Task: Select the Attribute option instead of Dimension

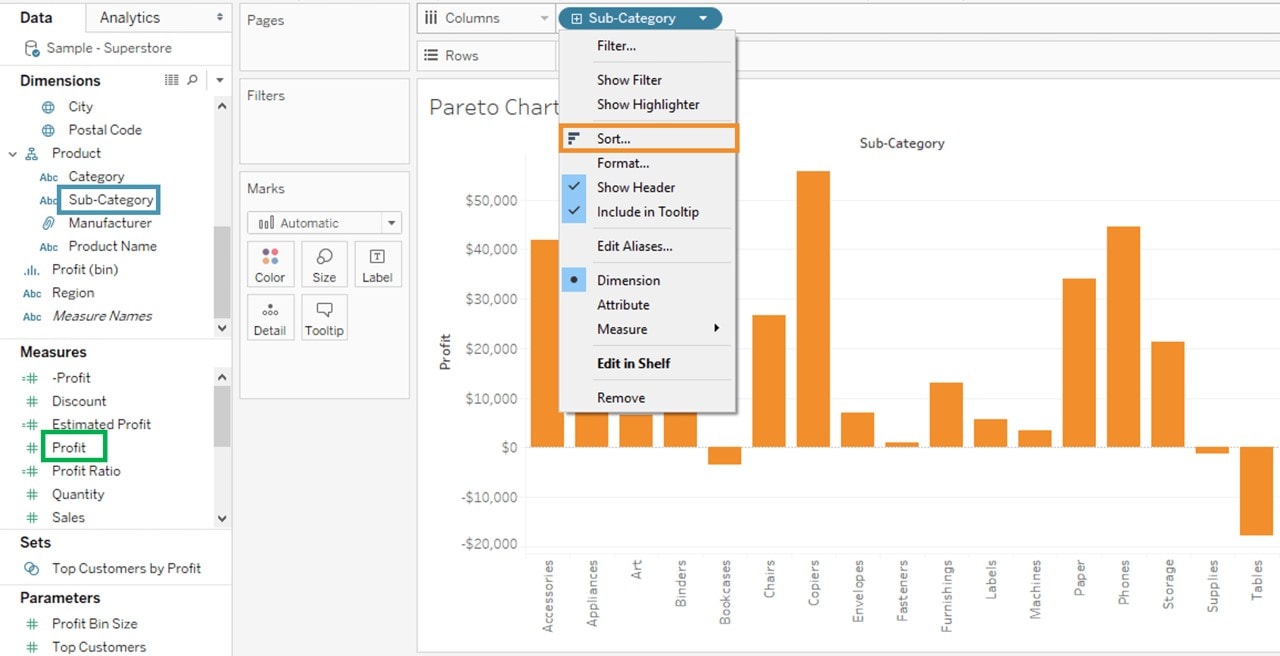Action: pos(623,304)
